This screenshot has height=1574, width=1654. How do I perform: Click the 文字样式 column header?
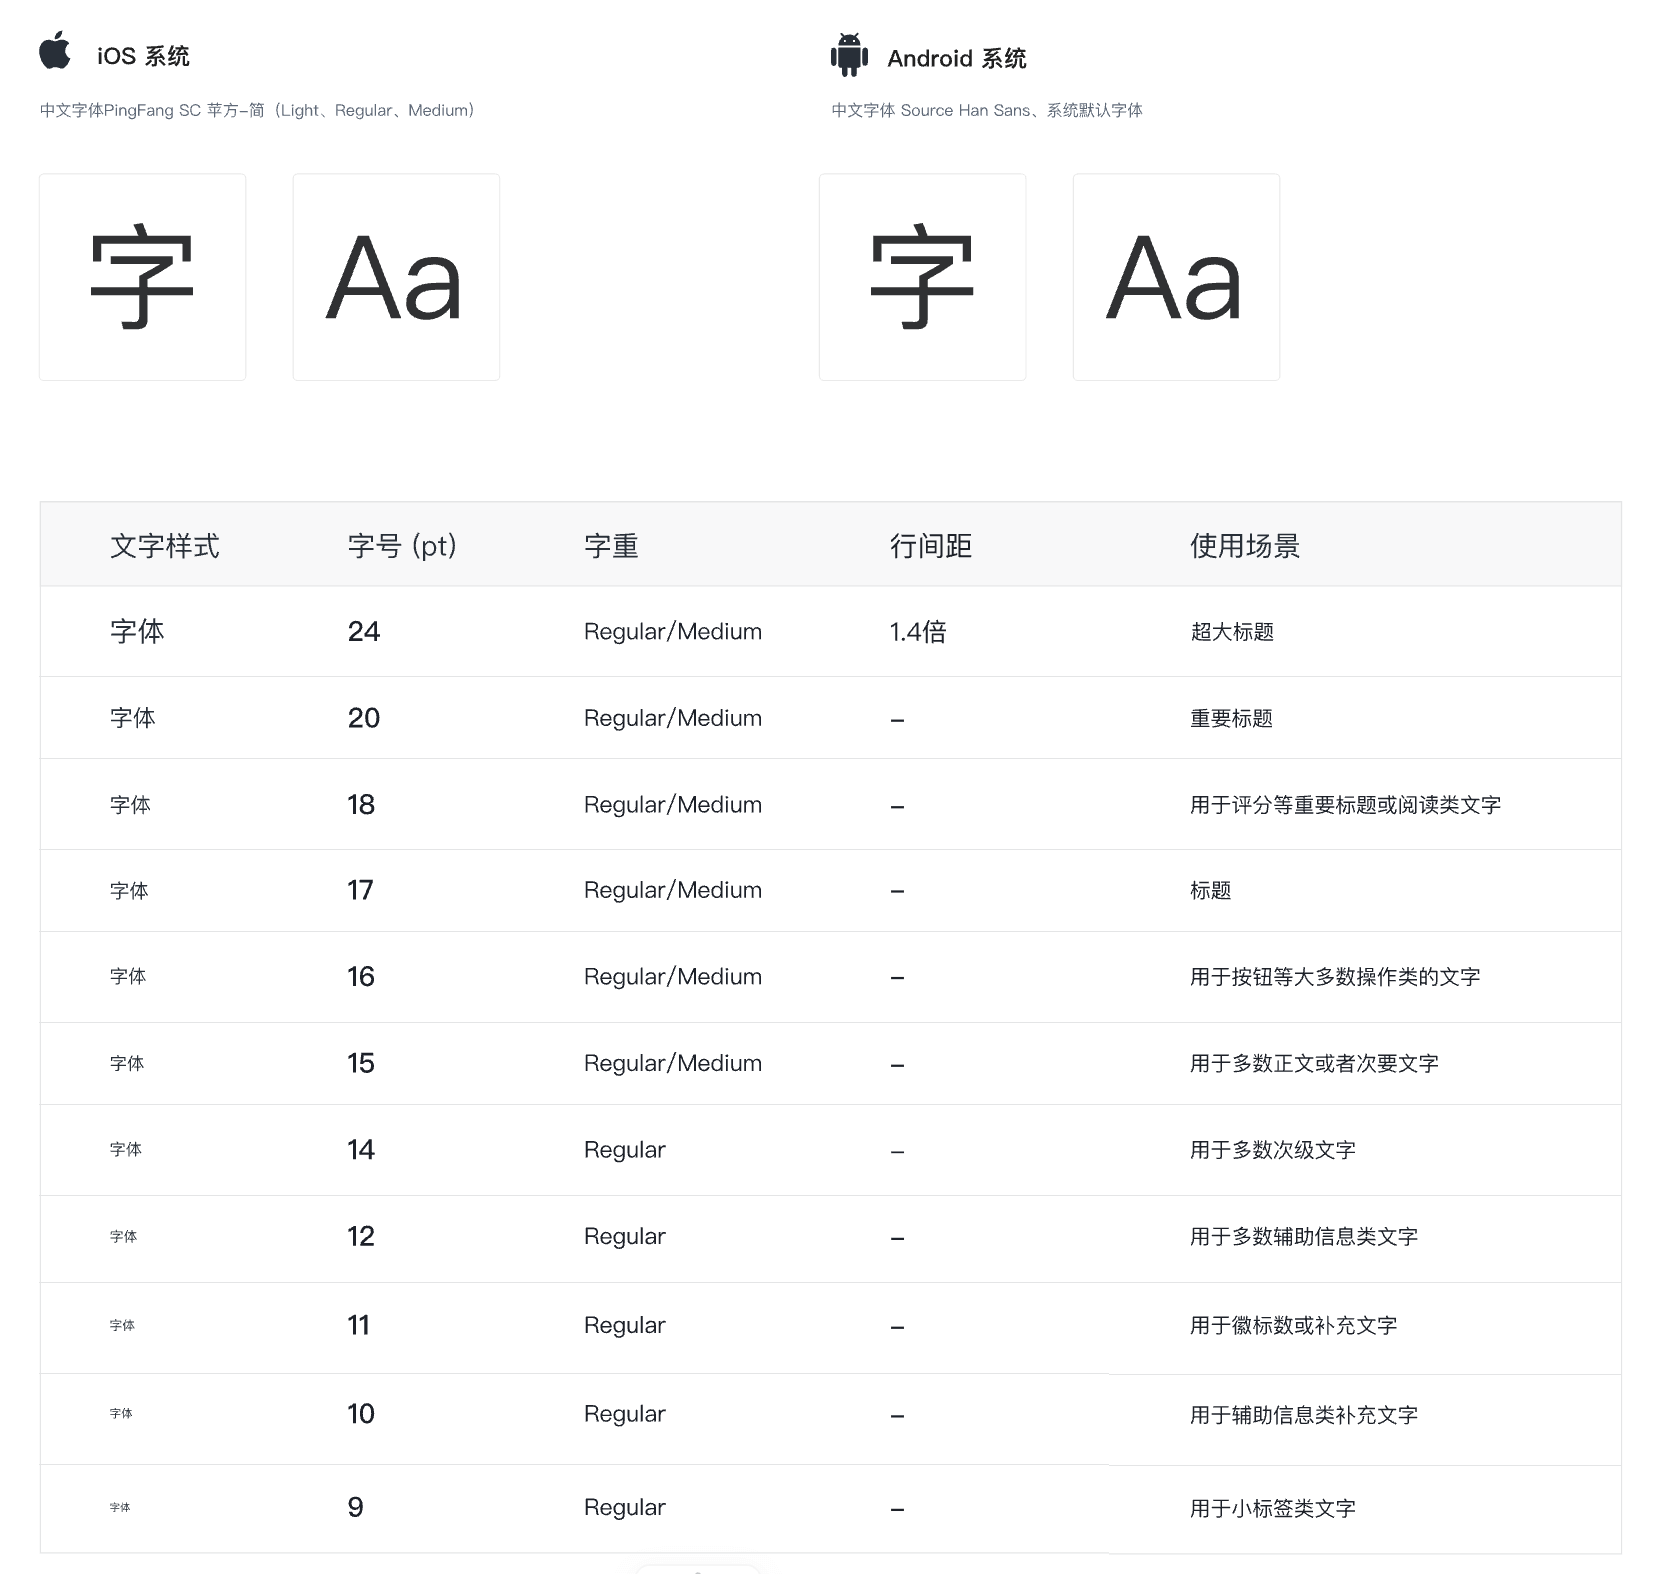tap(165, 546)
